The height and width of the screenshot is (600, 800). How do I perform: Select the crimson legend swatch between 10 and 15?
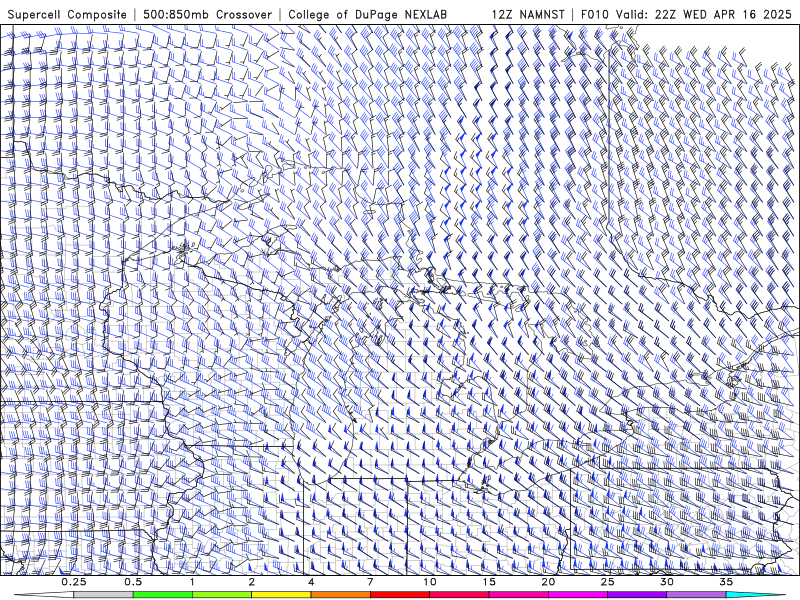pos(459,595)
